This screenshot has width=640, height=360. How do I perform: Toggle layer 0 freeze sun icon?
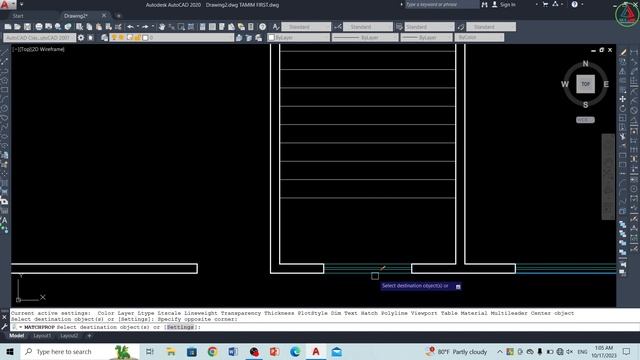click(122, 38)
